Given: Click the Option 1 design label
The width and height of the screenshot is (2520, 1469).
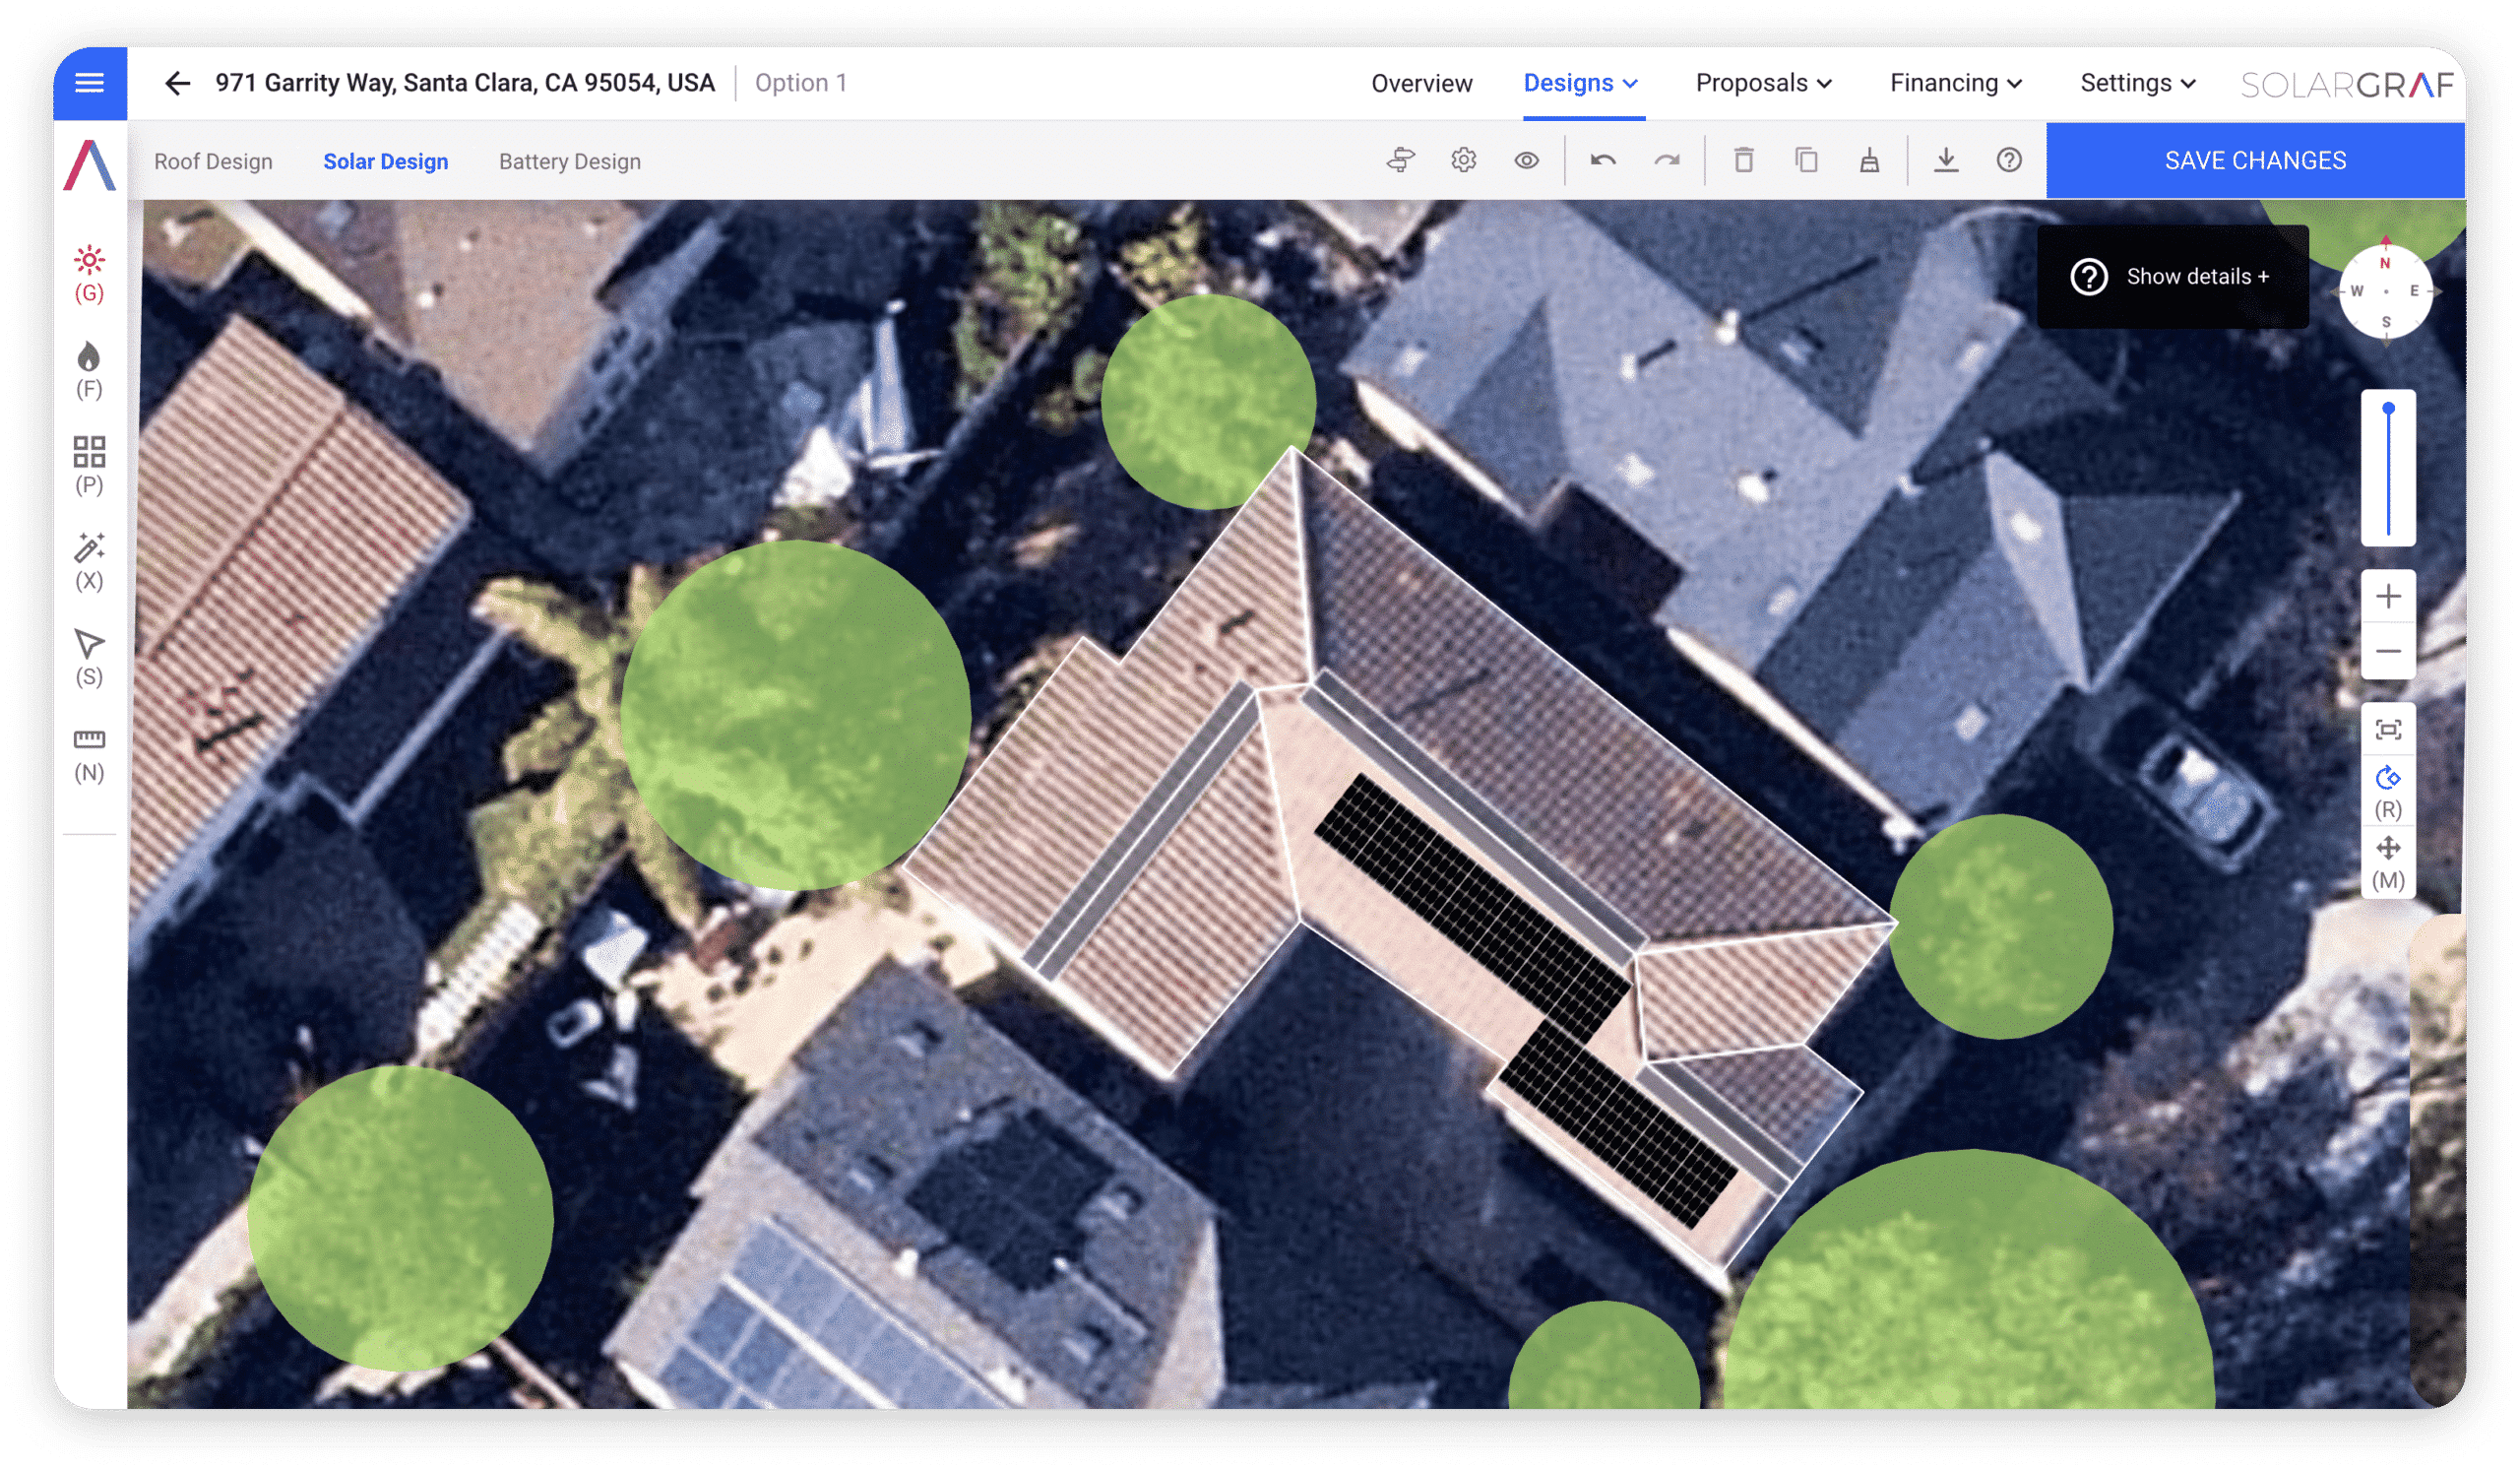Looking at the screenshot, I should tap(801, 83).
